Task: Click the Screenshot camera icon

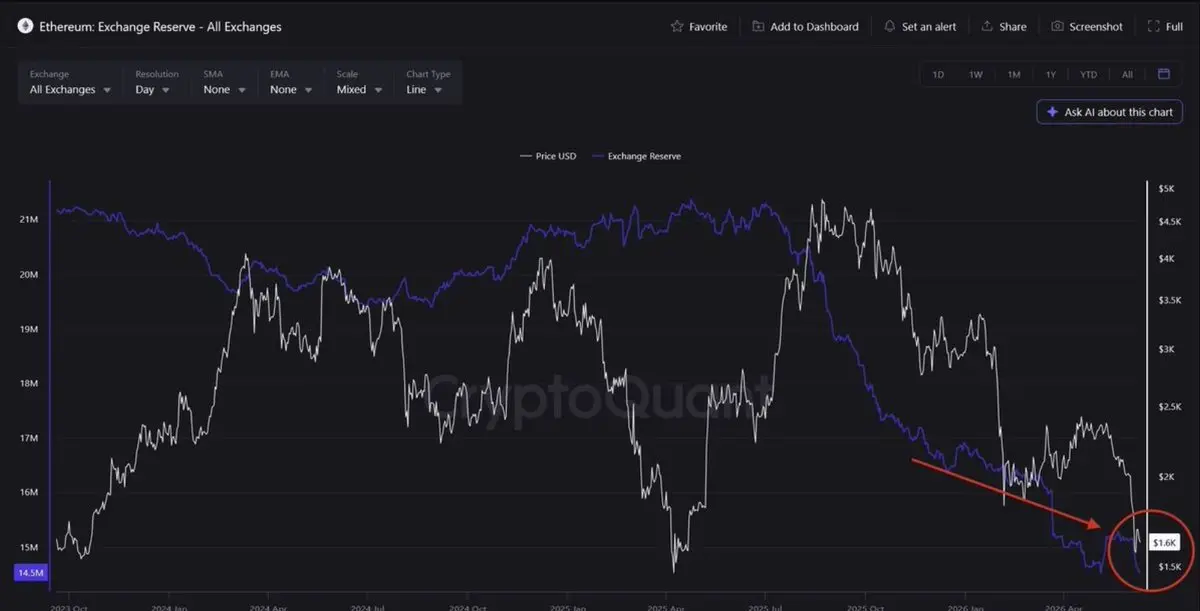Action: [x=1057, y=26]
